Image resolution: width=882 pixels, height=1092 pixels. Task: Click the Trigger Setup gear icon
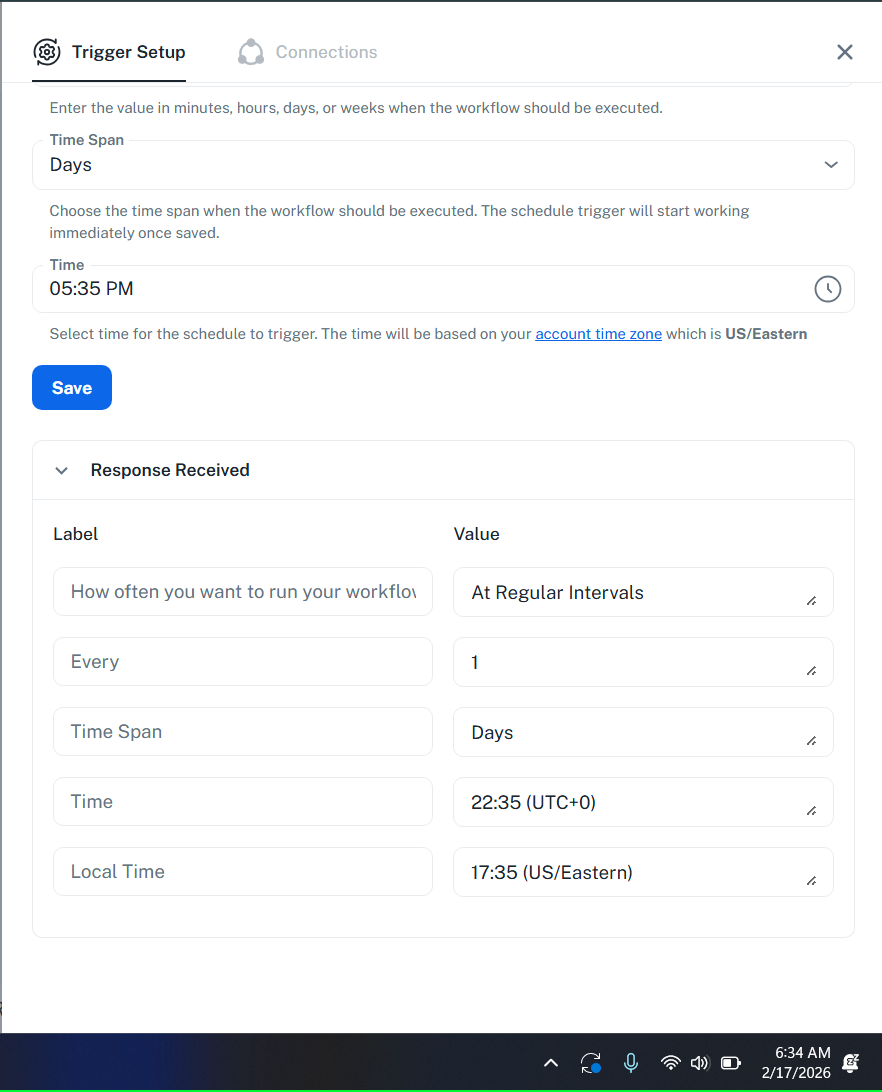[47, 52]
